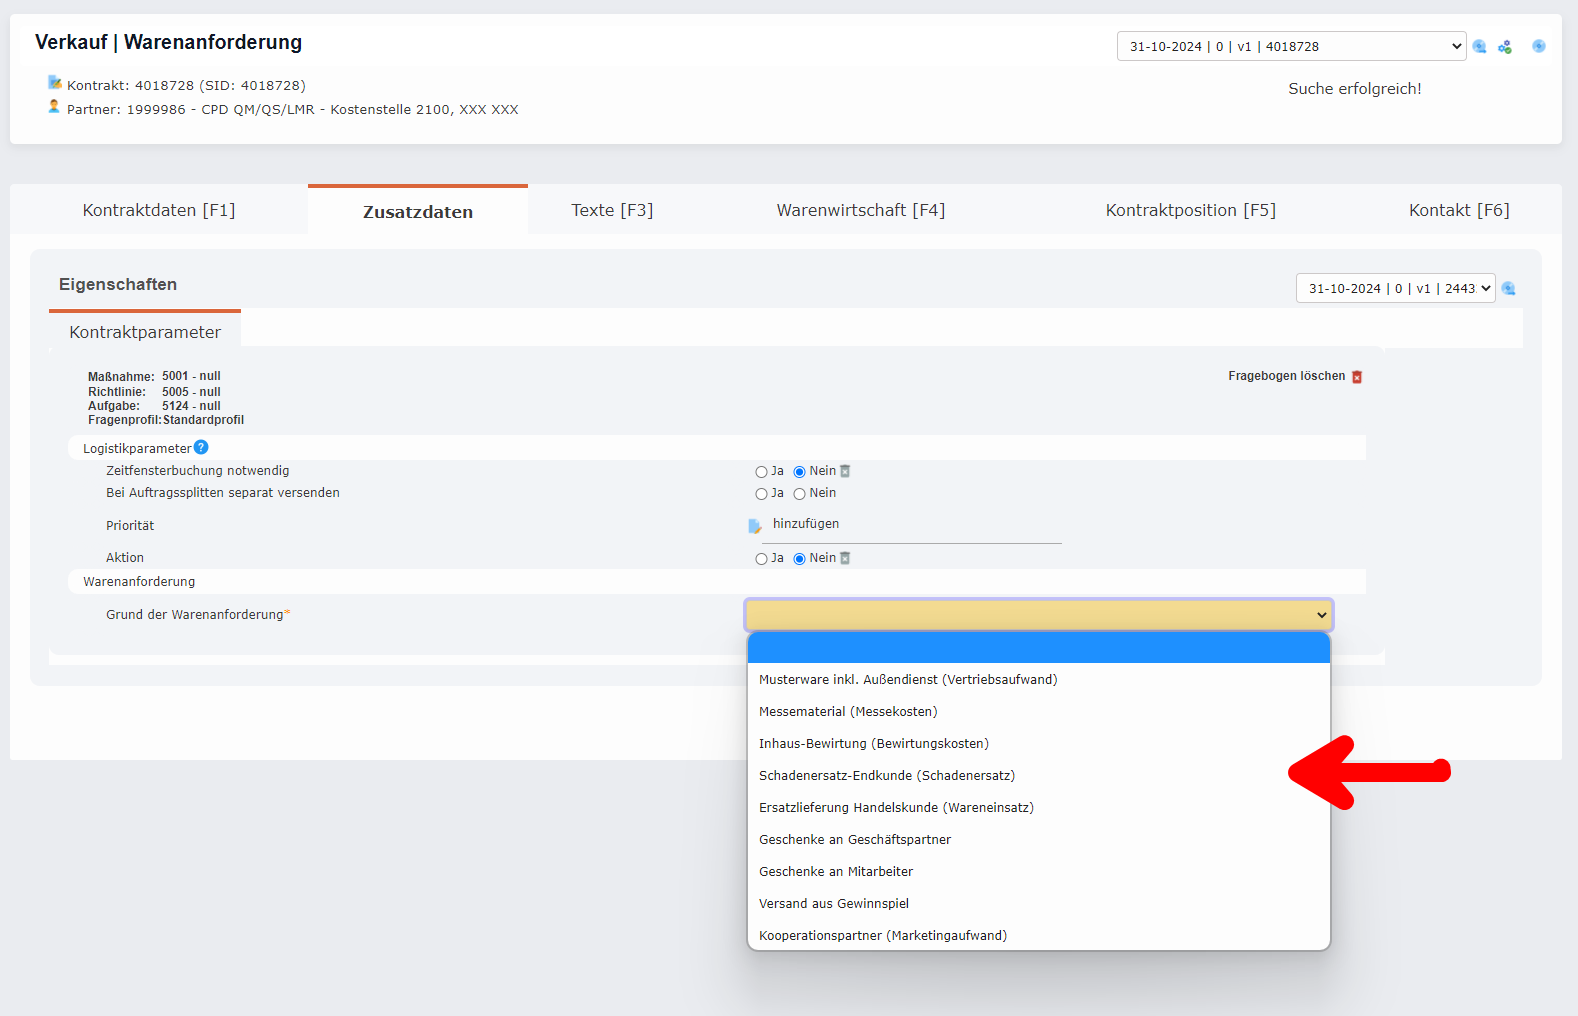The width and height of the screenshot is (1578, 1016).
Task: Click the search icon beside contract dropdown
Action: tap(1480, 47)
